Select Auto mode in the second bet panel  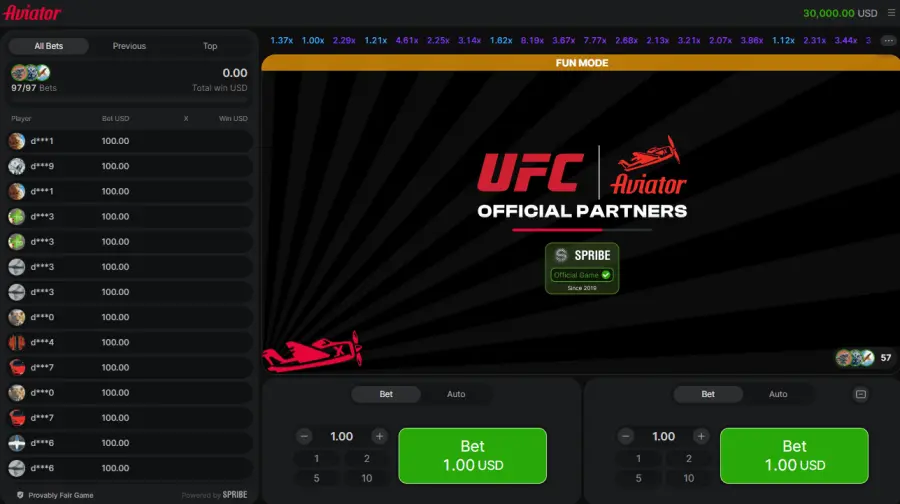pyautogui.click(x=778, y=394)
